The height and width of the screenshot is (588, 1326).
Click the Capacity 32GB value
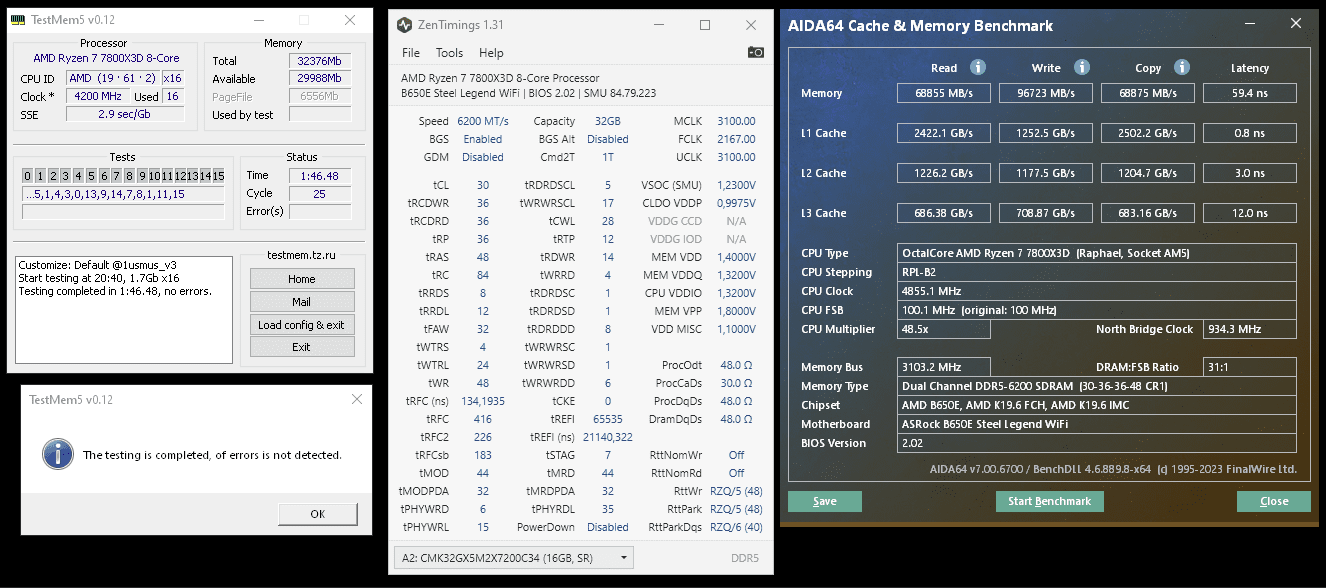tap(608, 121)
